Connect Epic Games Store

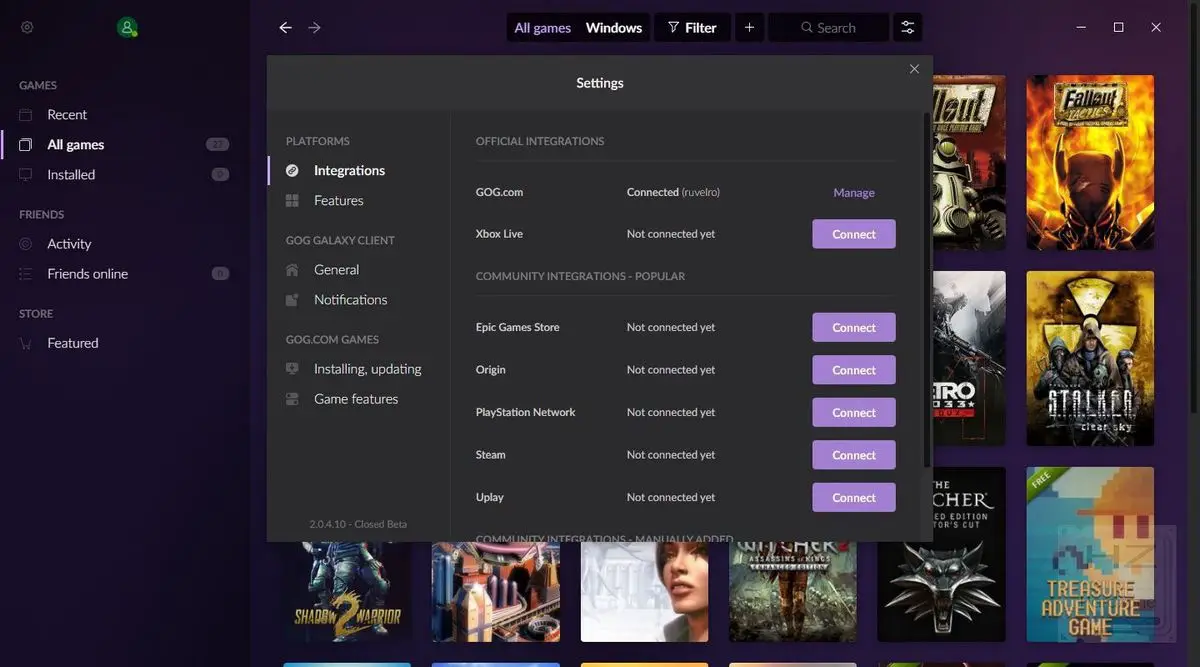[854, 327]
